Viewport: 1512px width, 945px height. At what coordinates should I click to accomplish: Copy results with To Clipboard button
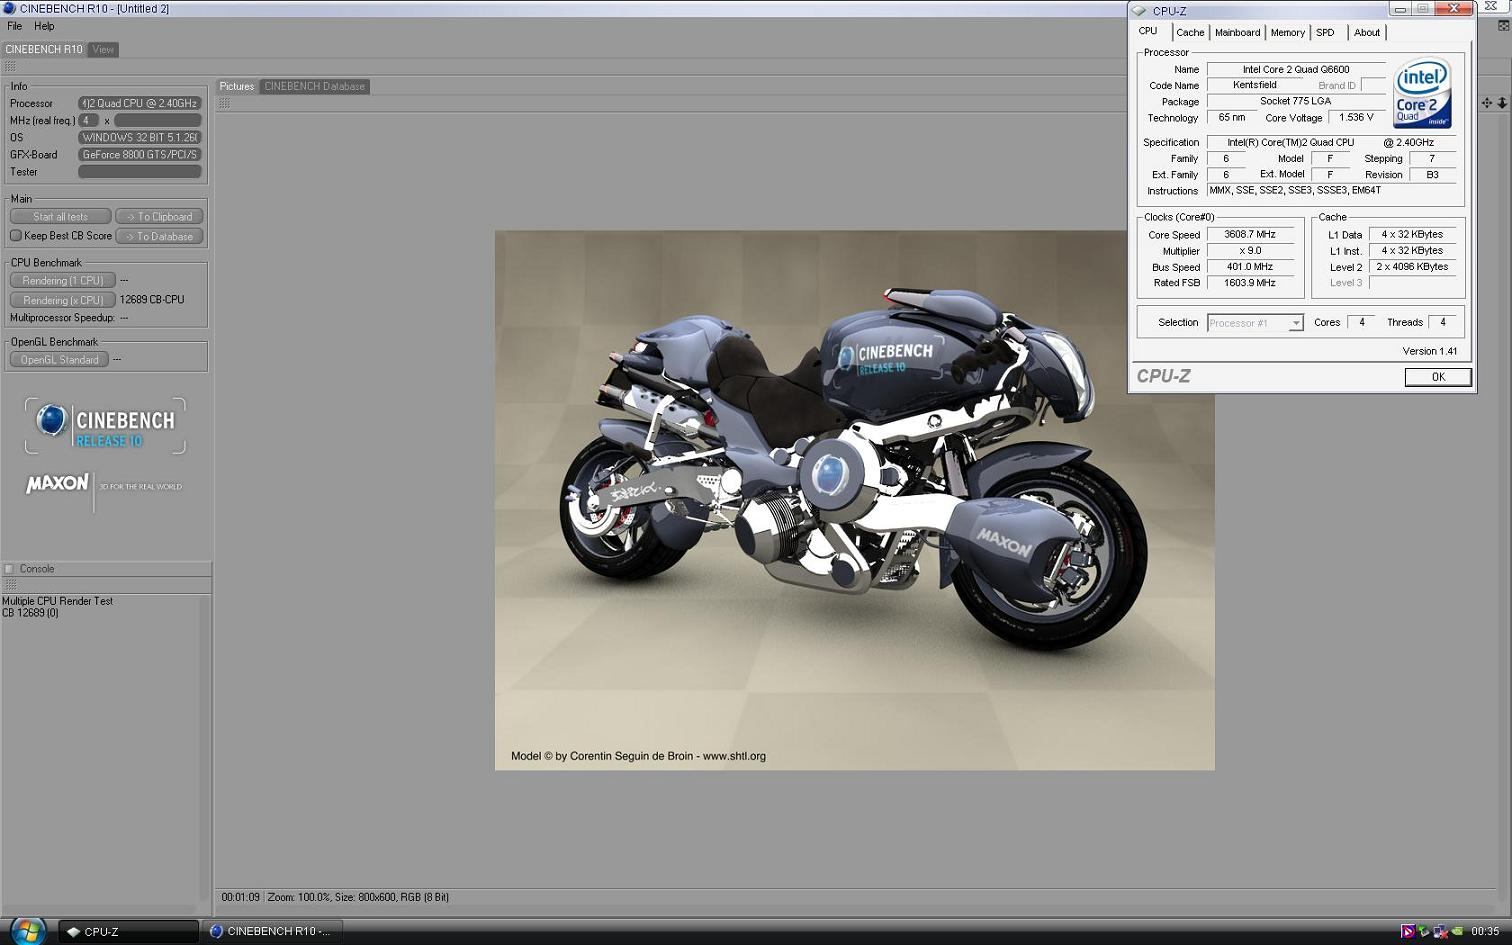pos(159,217)
